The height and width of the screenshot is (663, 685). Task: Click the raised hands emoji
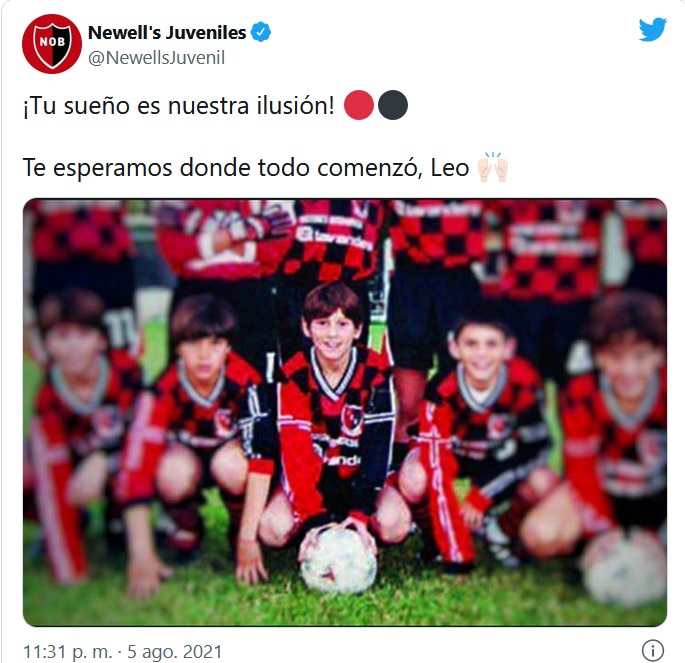[493, 167]
